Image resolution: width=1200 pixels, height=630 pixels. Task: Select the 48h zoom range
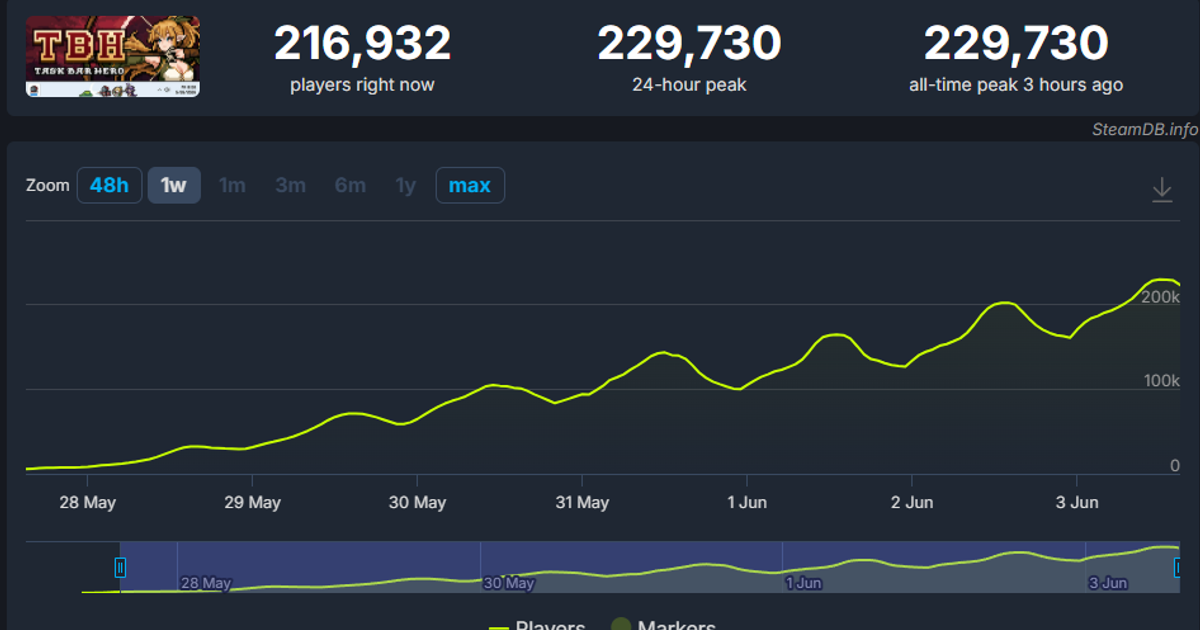pos(109,185)
